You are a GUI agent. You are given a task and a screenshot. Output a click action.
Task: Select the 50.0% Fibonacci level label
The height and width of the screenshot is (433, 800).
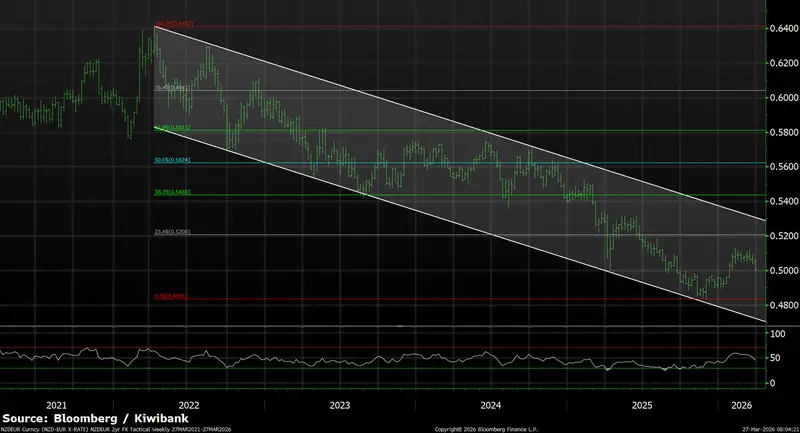coord(172,160)
